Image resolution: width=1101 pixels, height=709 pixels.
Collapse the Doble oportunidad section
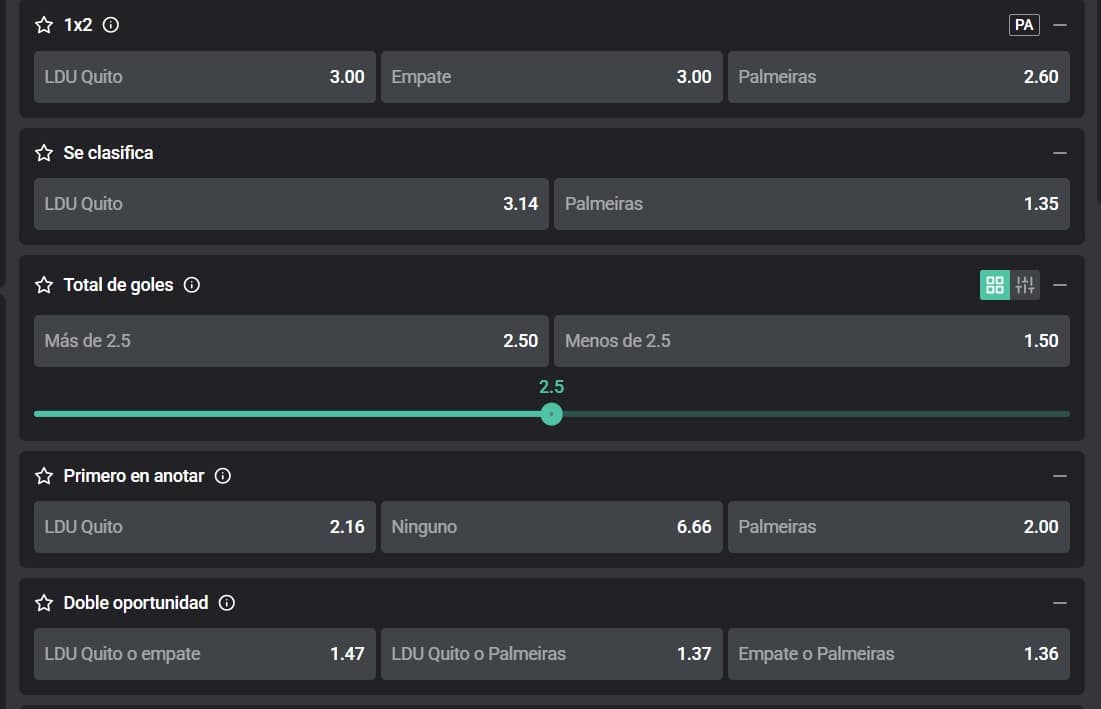(1060, 603)
